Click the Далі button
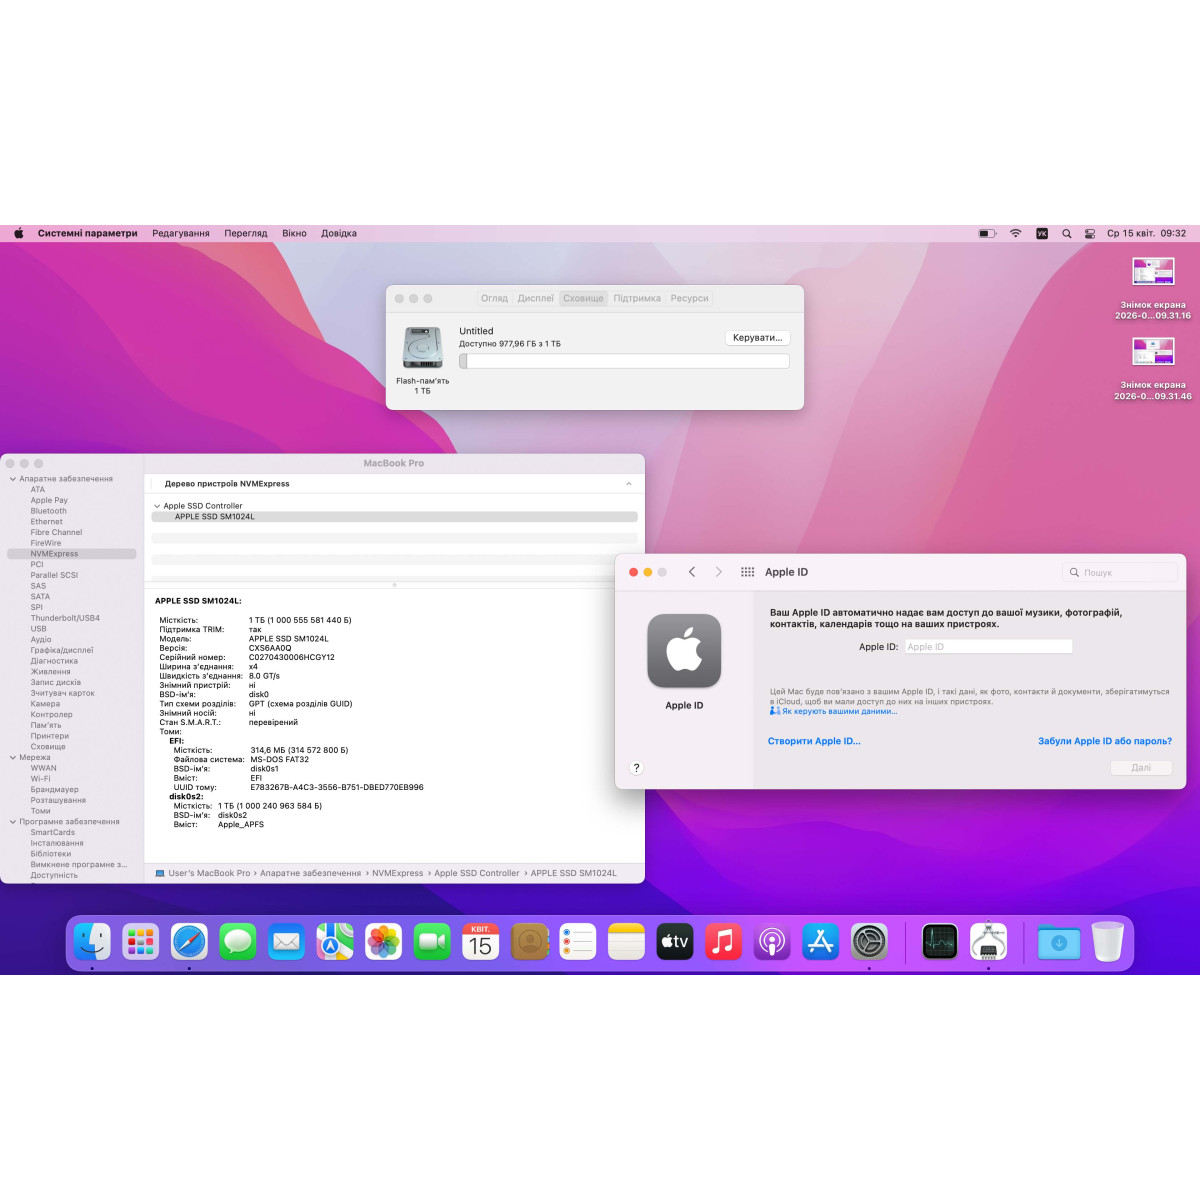Viewport: 1200px width, 1200px height. pyautogui.click(x=1141, y=768)
